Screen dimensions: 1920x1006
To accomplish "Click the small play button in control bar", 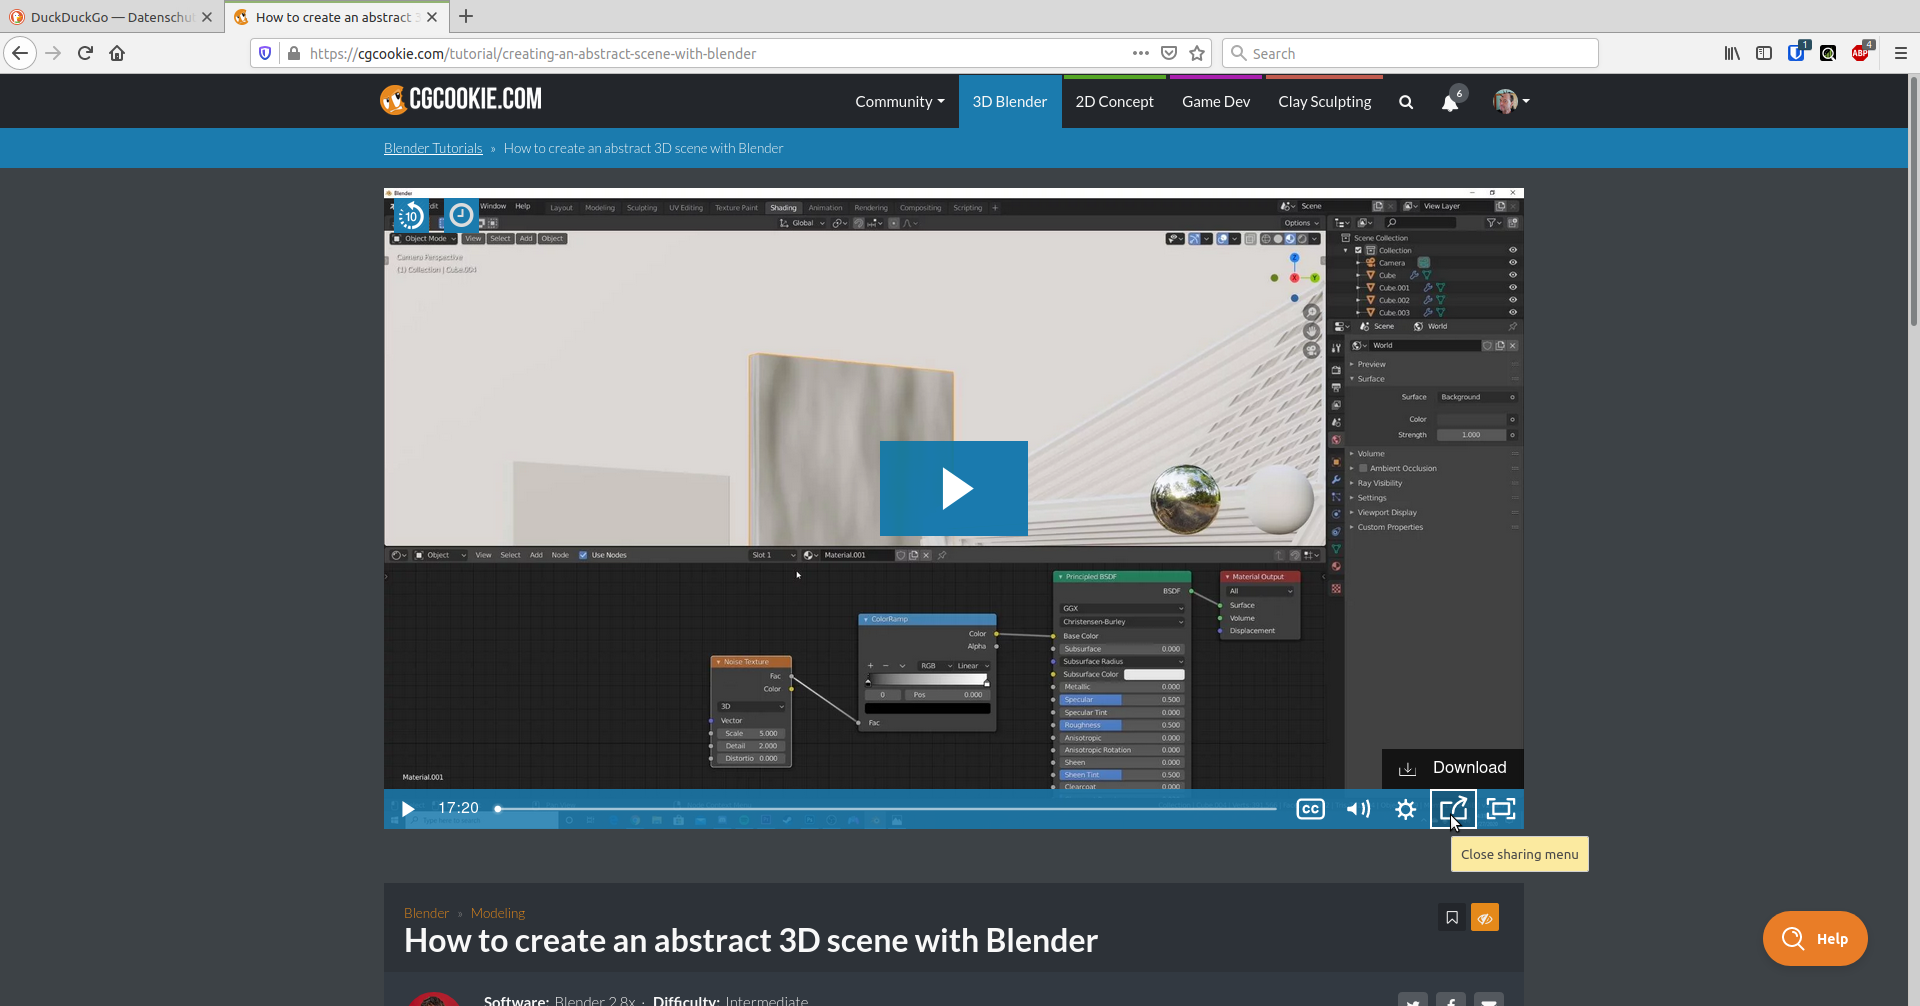I will (x=408, y=808).
